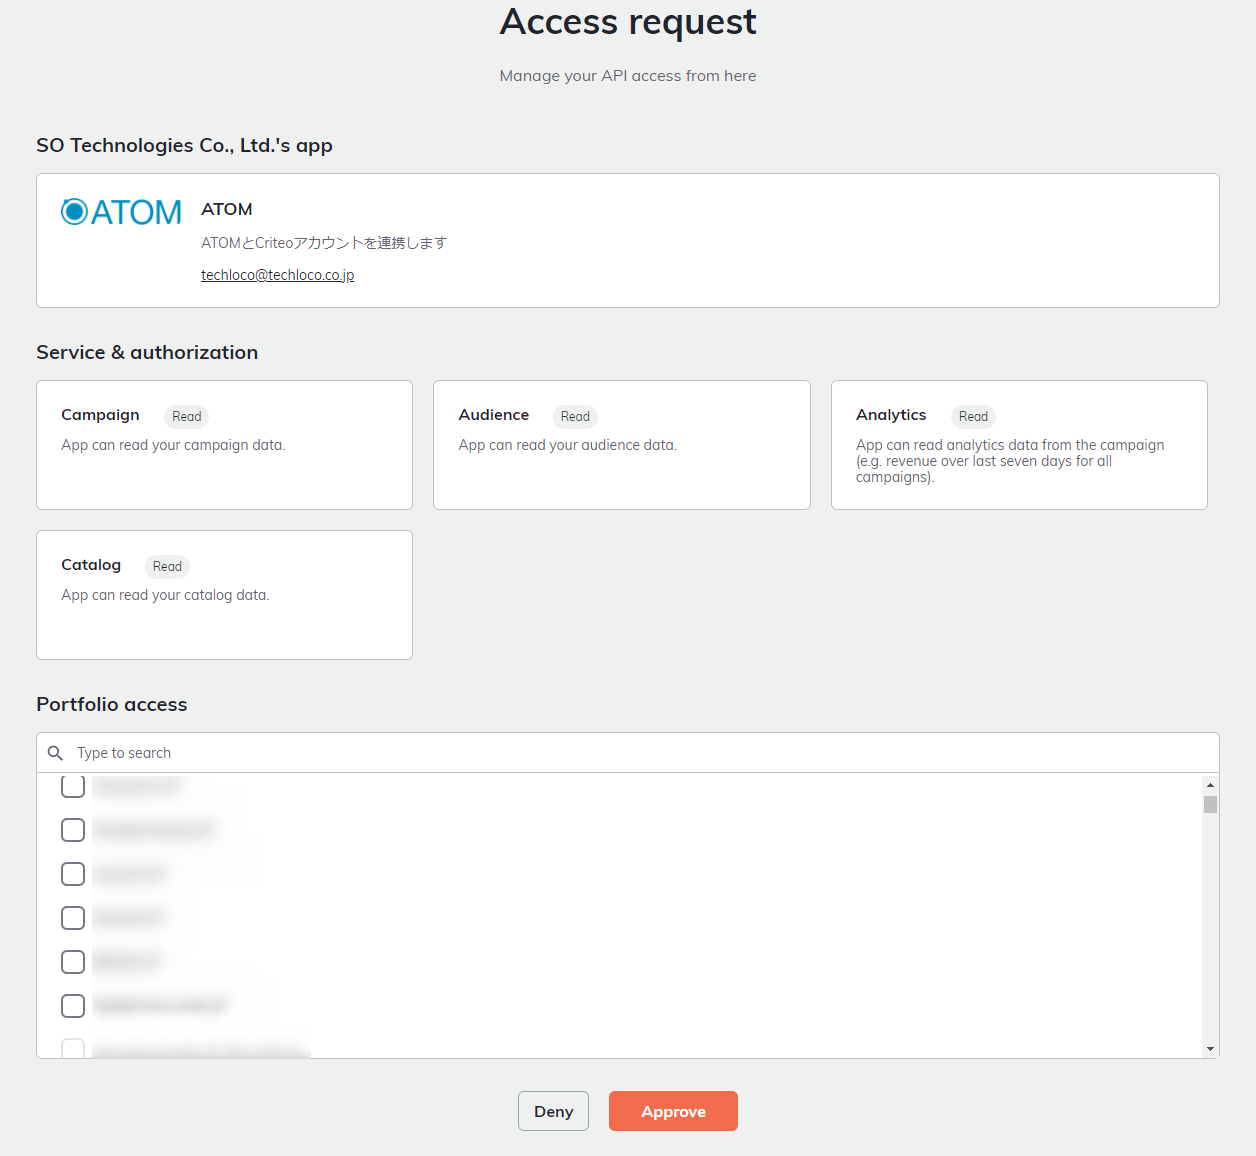The width and height of the screenshot is (1256, 1156).
Task: Click the Read badge next to Catalog
Action: (167, 567)
